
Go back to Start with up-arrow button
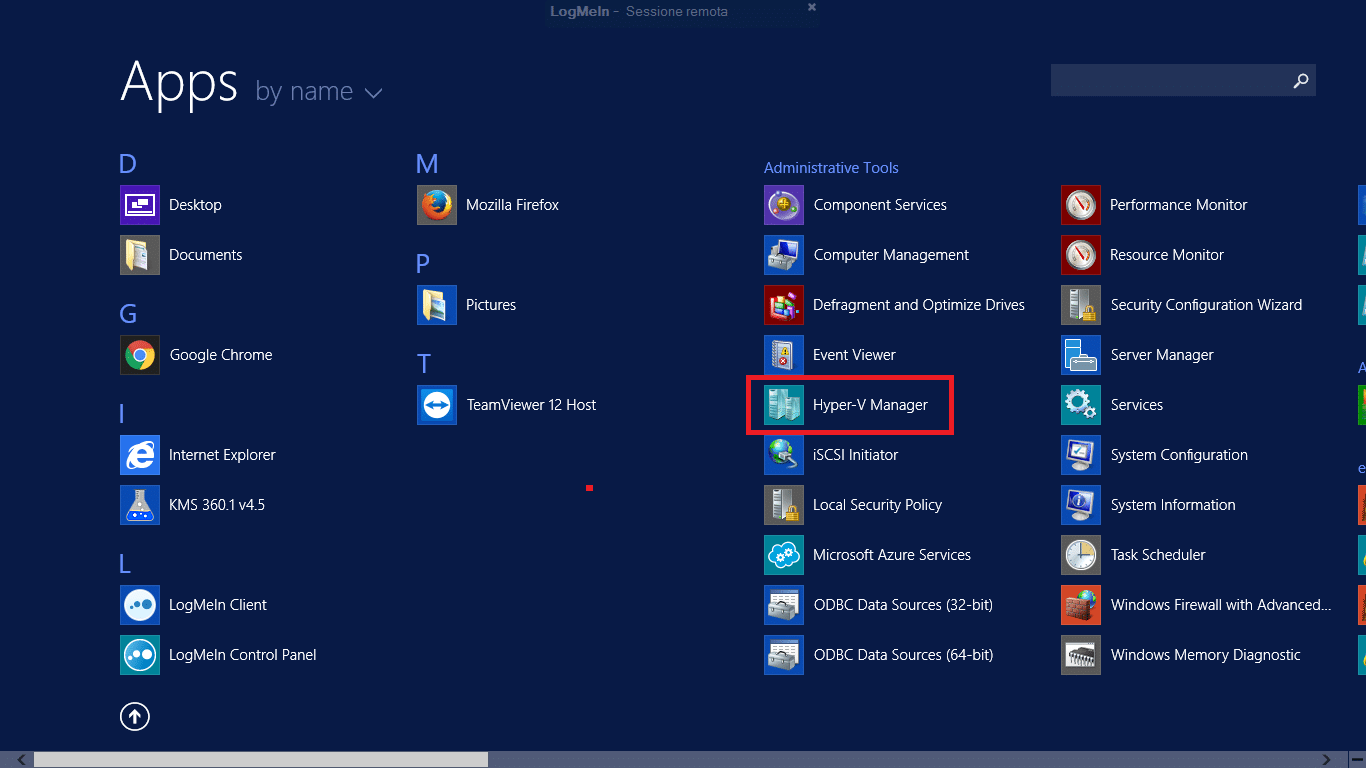tap(135, 716)
